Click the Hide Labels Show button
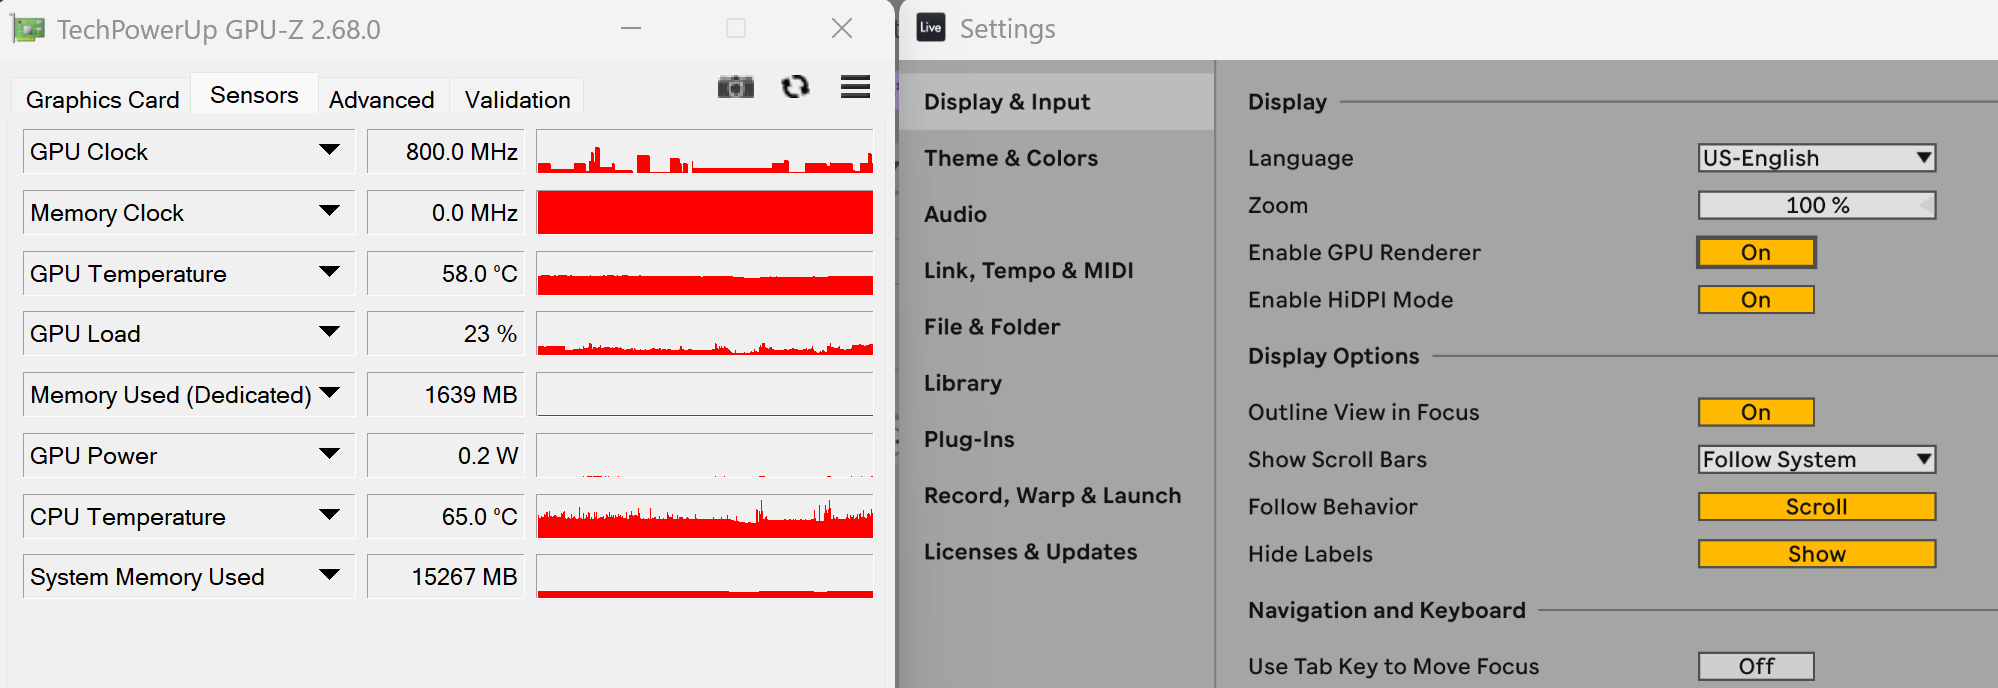 coord(1816,554)
